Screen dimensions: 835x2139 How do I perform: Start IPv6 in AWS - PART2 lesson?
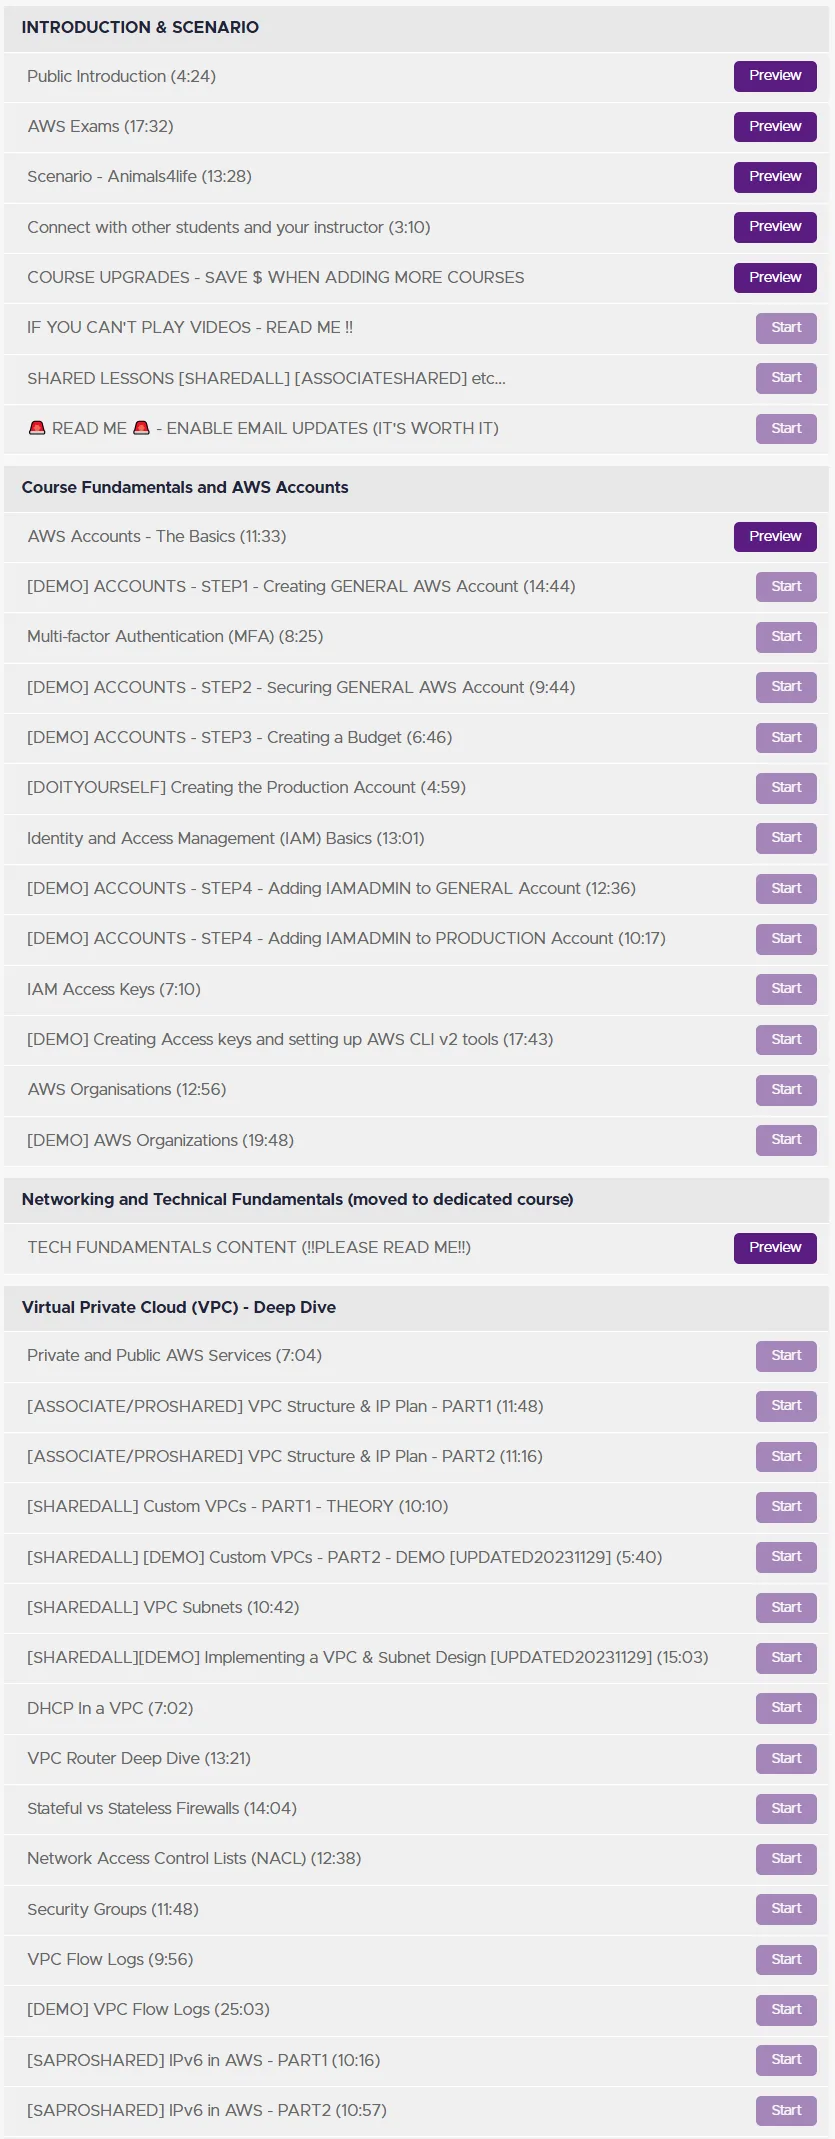pyautogui.click(x=786, y=2110)
